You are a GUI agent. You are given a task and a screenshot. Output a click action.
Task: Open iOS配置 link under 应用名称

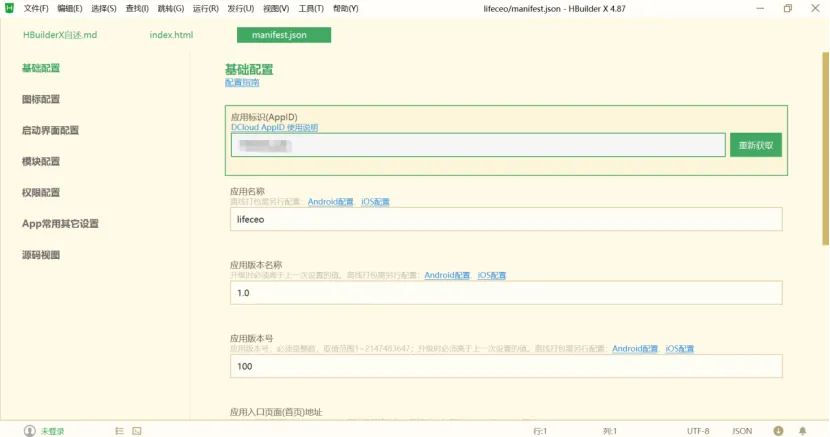(375, 202)
